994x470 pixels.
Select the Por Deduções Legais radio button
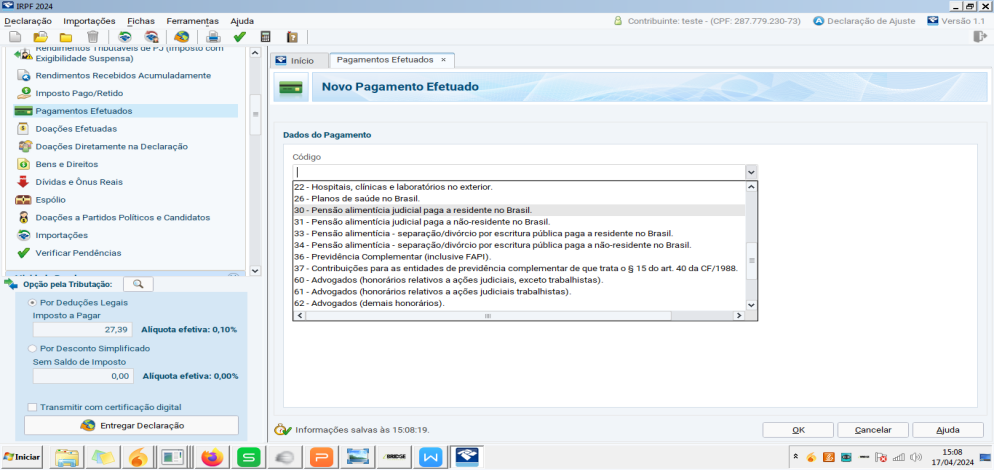32,301
